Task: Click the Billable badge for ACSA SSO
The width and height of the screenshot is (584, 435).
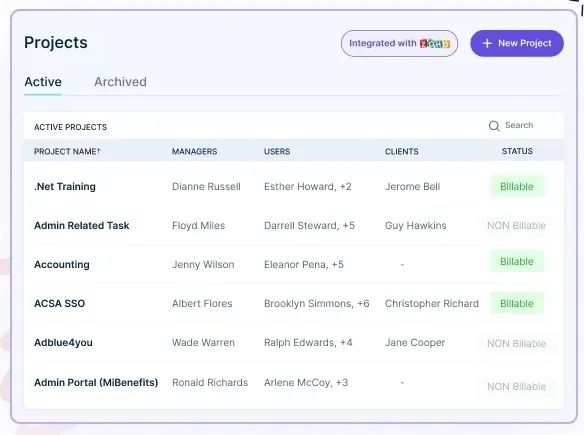Action: 517,304
